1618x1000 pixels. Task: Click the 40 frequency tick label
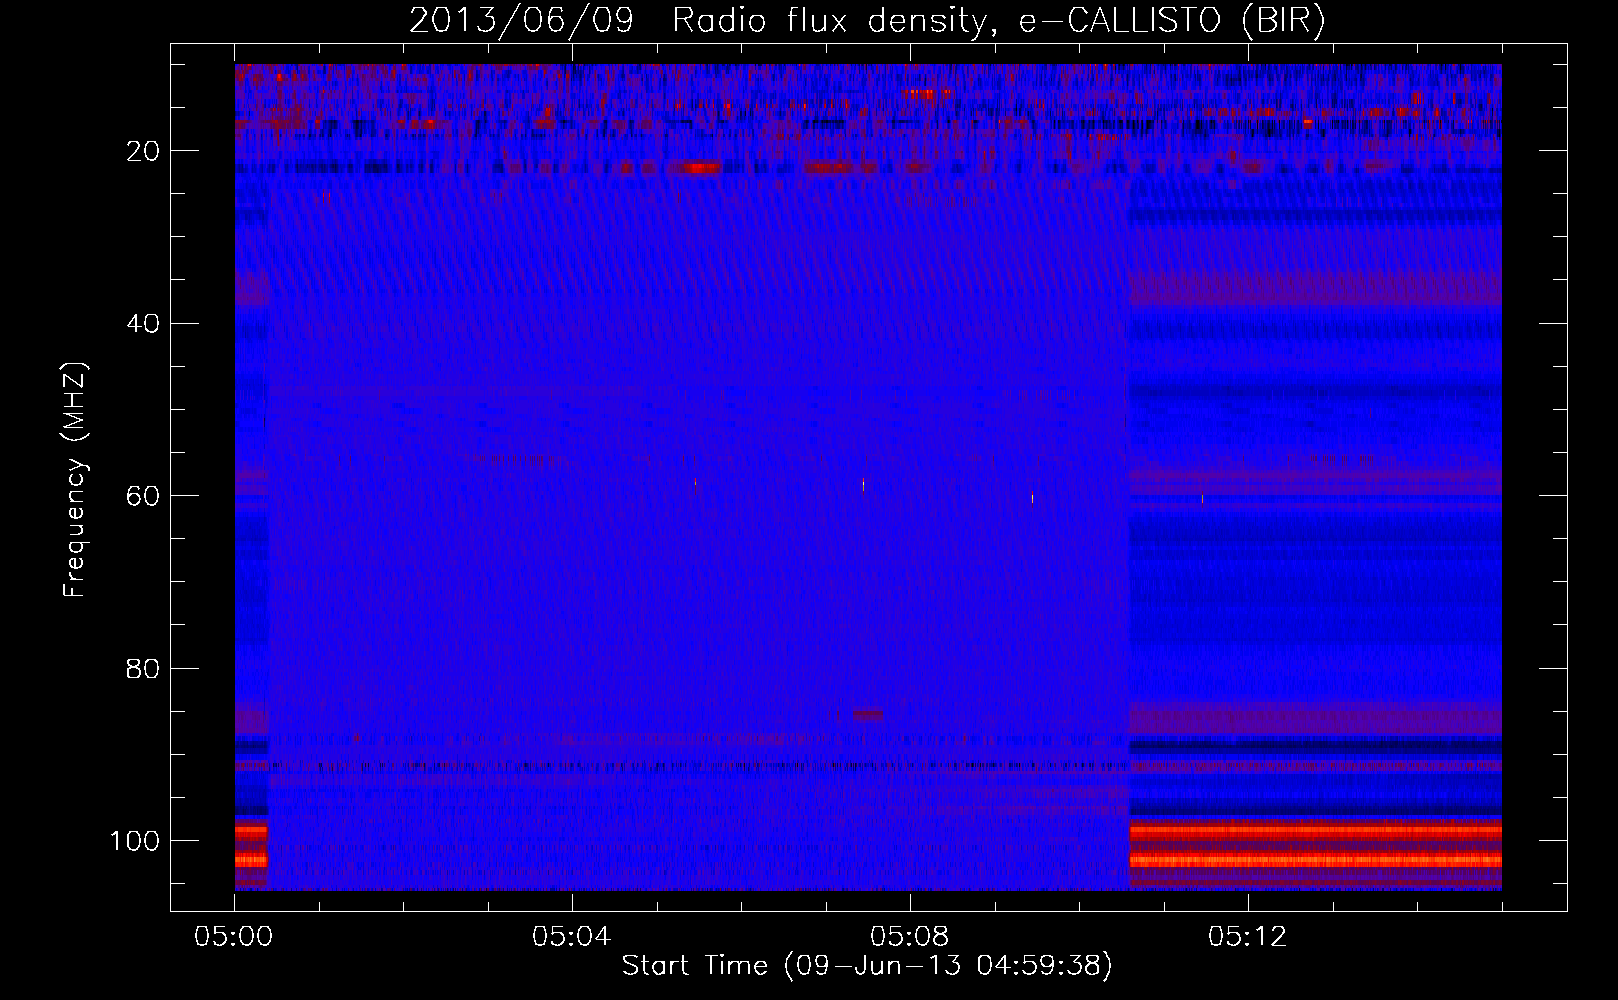[x=144, y=324]
